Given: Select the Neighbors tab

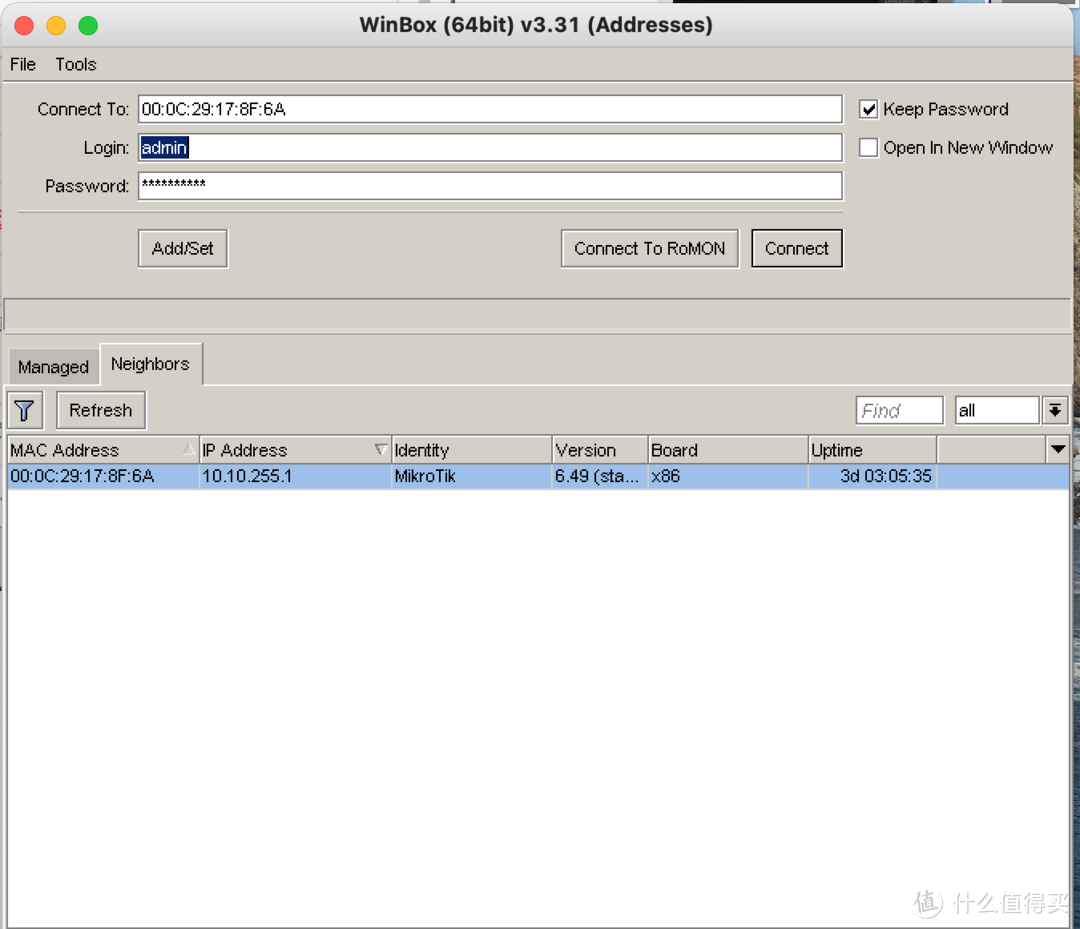Looking at the screenshot, I should pyautogui.click(x=150, y=364).
